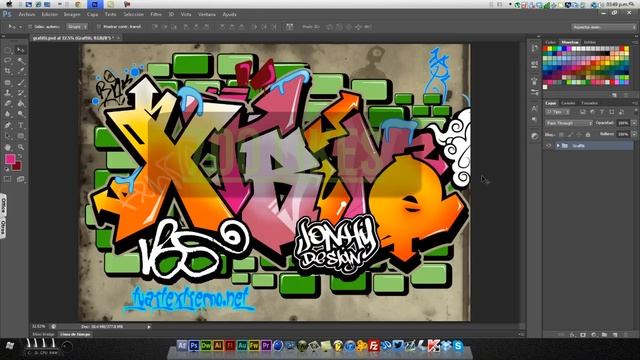This screenshot has height=360, width=640.
Task: Toggle Quick Mask mode icon
Action: pos(8,179)
